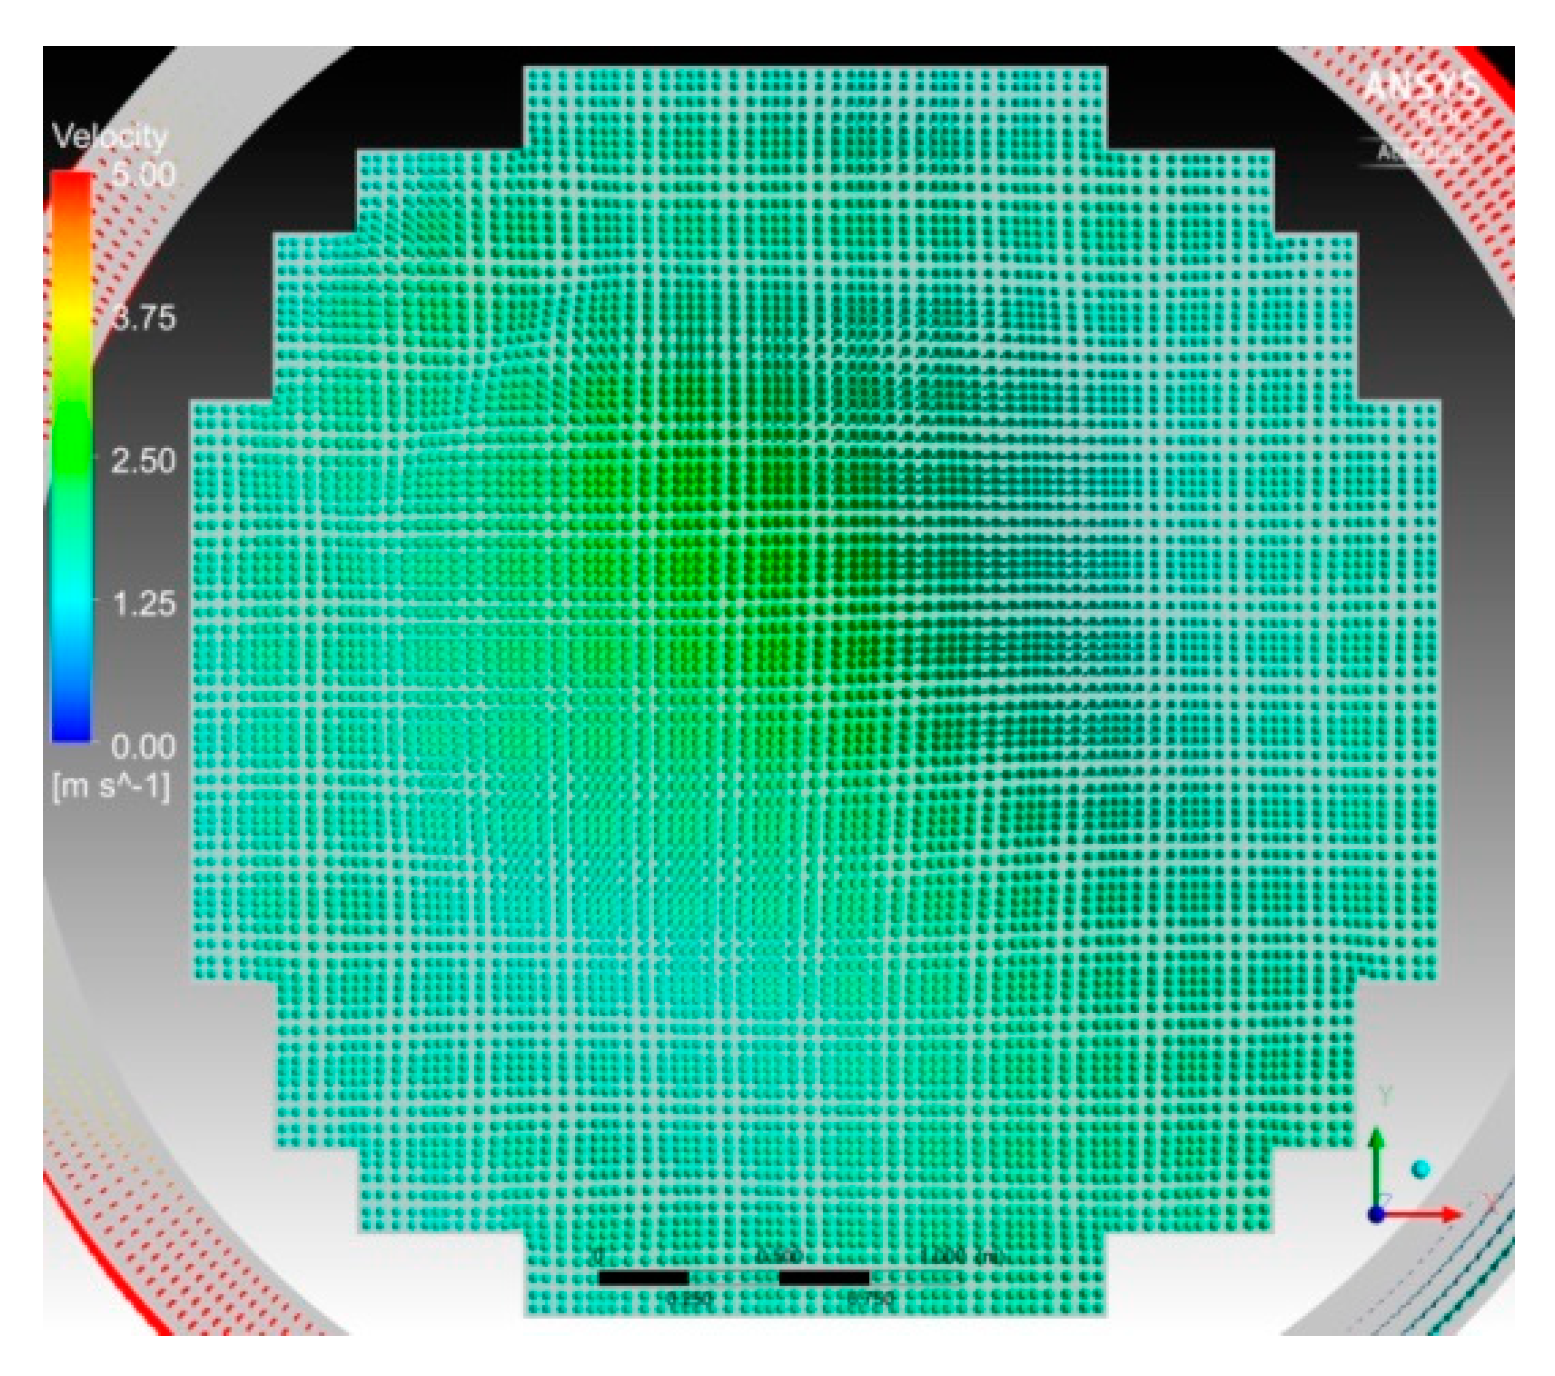Image resolution: width=1555 pixels, height=1376 pixels.
Task: Click the blue Z axis dot at the triad origin
Action: tap(1376, 1214)
